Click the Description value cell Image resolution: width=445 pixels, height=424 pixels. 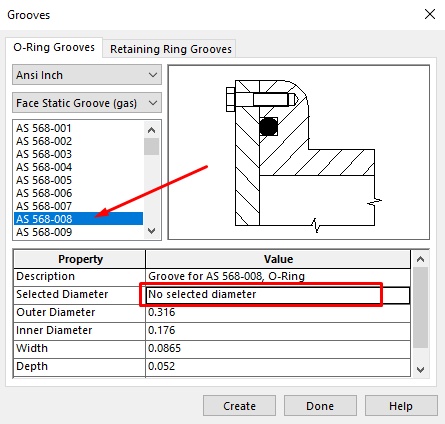[278, 277]
